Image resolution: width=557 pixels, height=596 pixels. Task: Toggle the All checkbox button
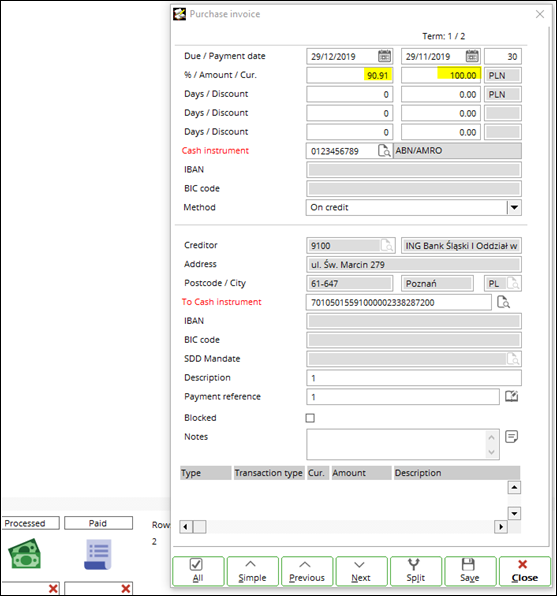click(198, 571)
